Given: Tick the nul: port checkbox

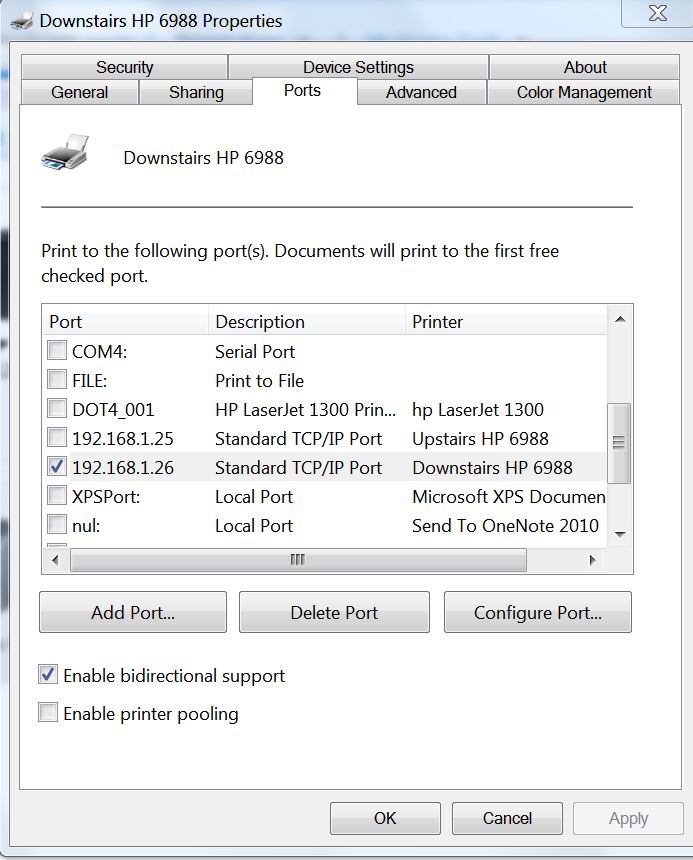Looking at the screenshot, I should coord(56,524).
